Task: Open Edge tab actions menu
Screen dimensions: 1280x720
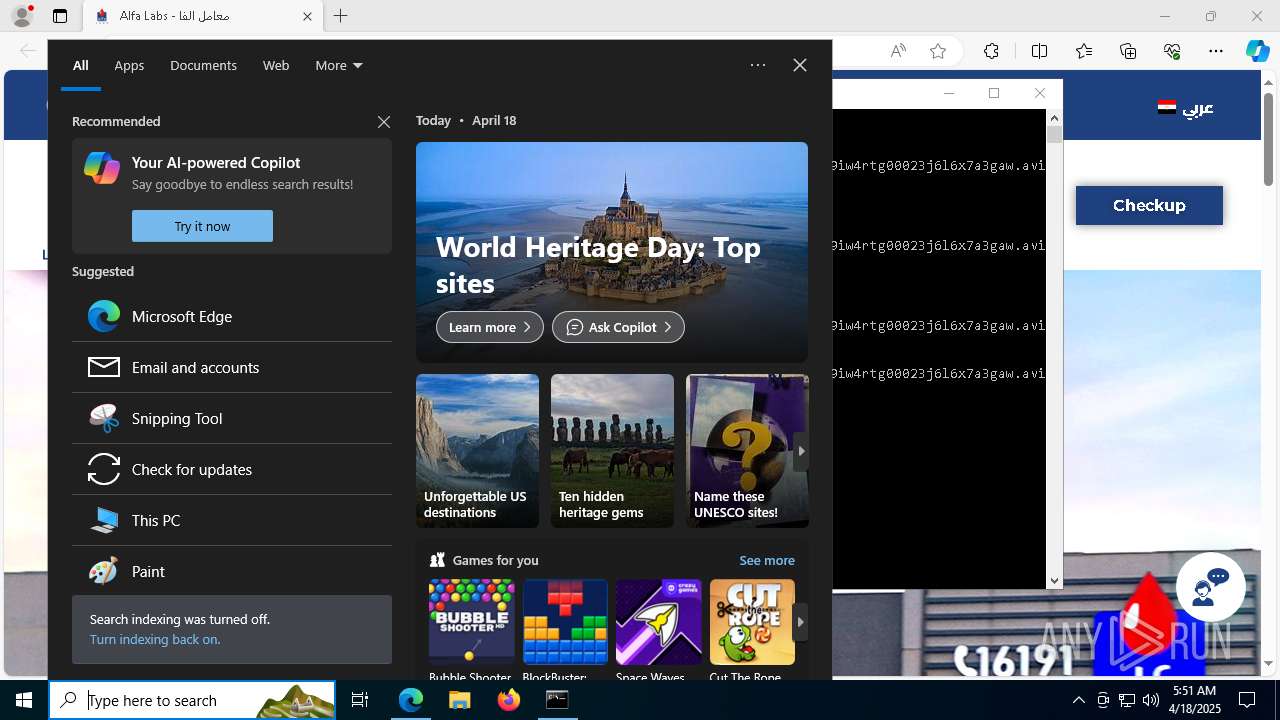Action: pos(60,16)
